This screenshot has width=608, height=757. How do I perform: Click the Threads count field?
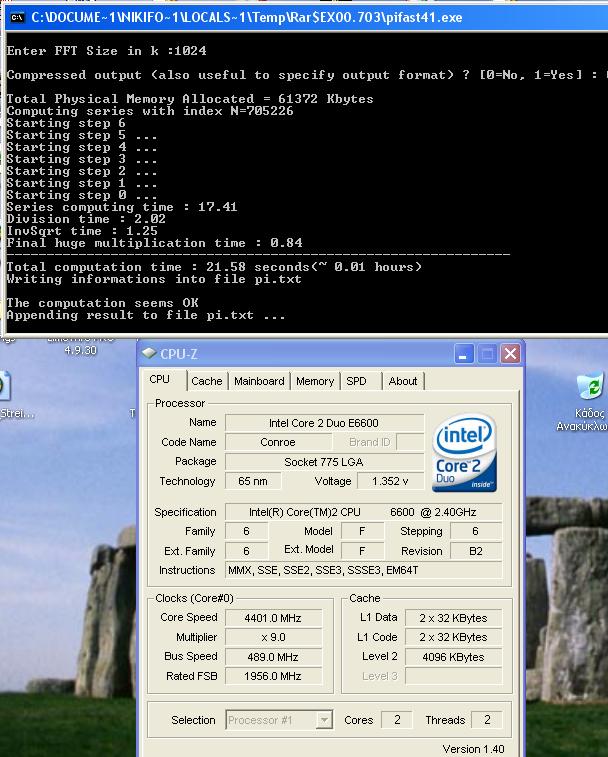[x=487, y=720]
